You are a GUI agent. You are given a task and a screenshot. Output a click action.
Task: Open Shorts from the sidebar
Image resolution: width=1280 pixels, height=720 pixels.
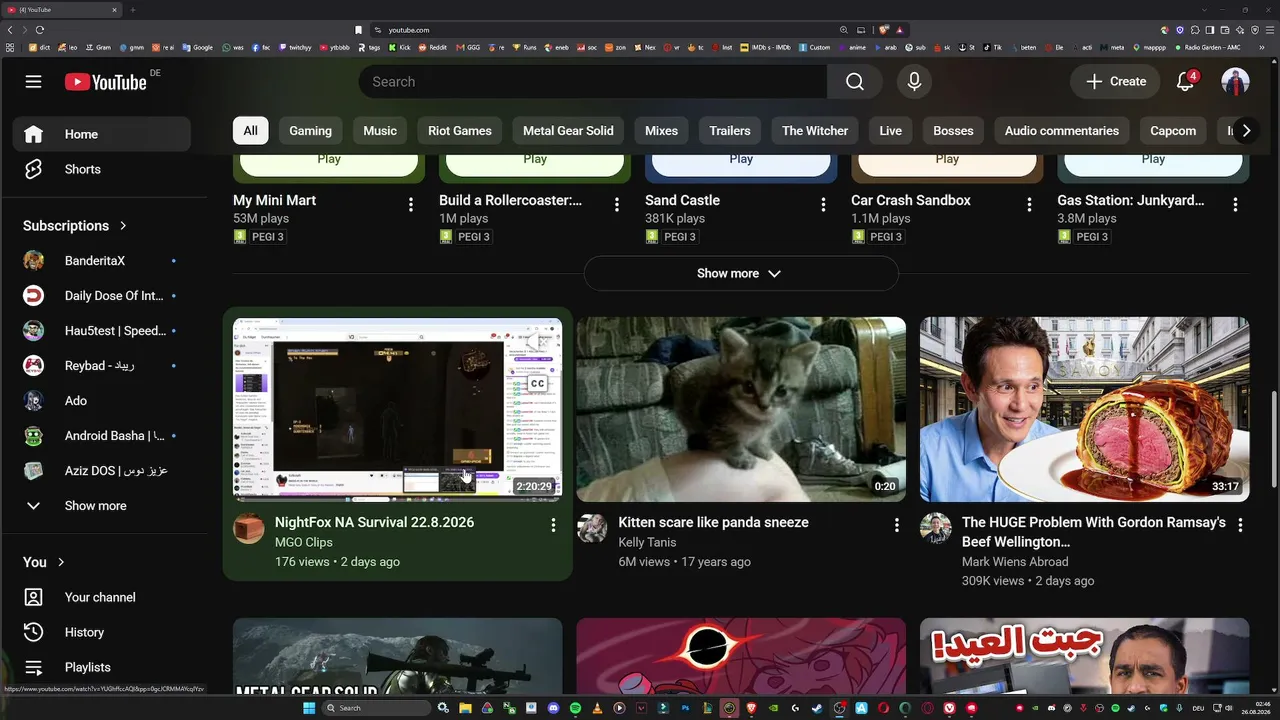[101, 169]
